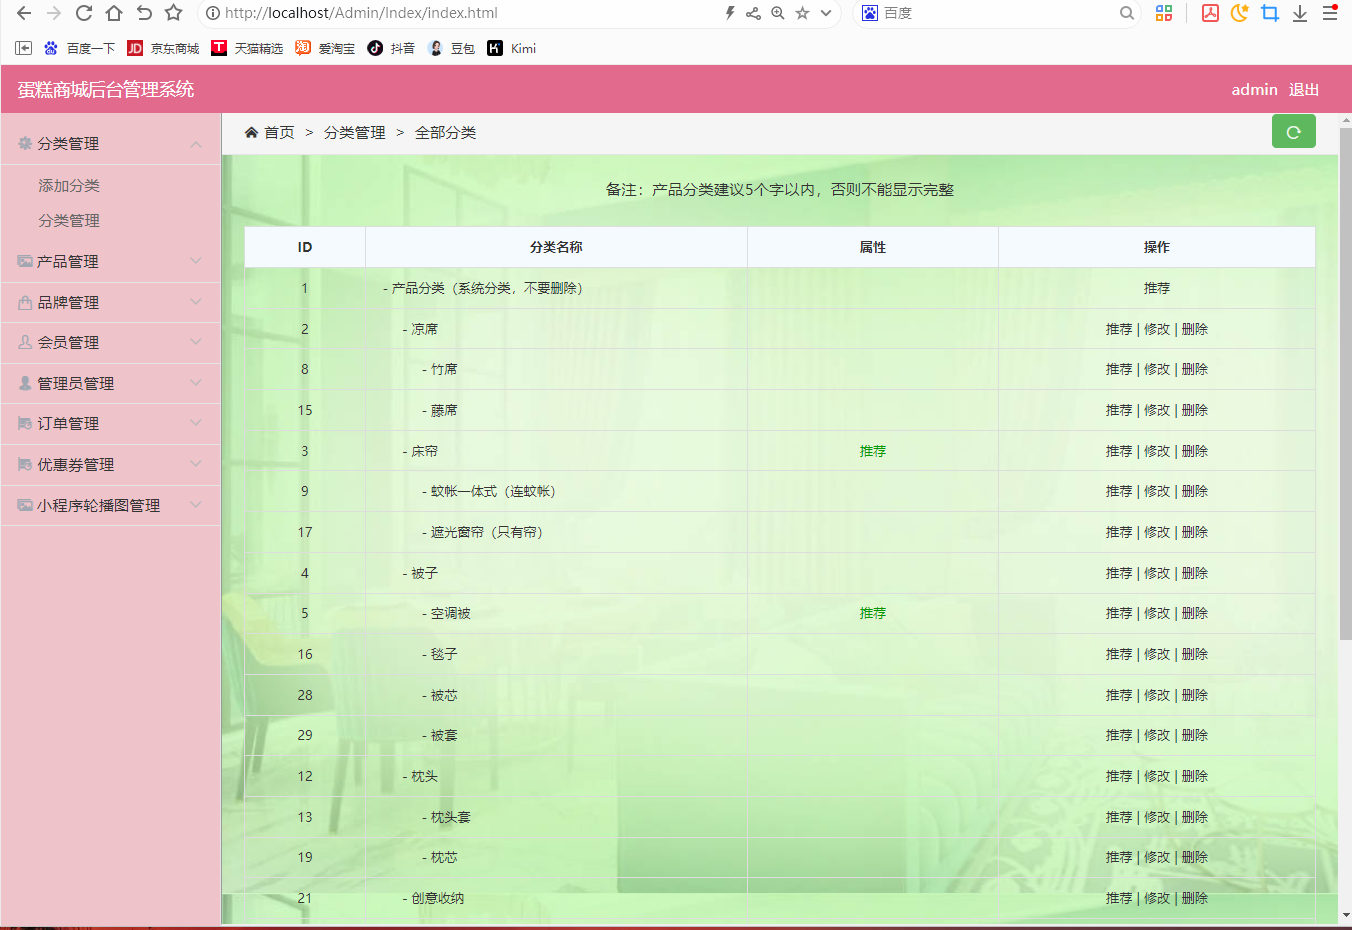
Task: Click the green refresh button above the table
Action: coord(1293,131)
